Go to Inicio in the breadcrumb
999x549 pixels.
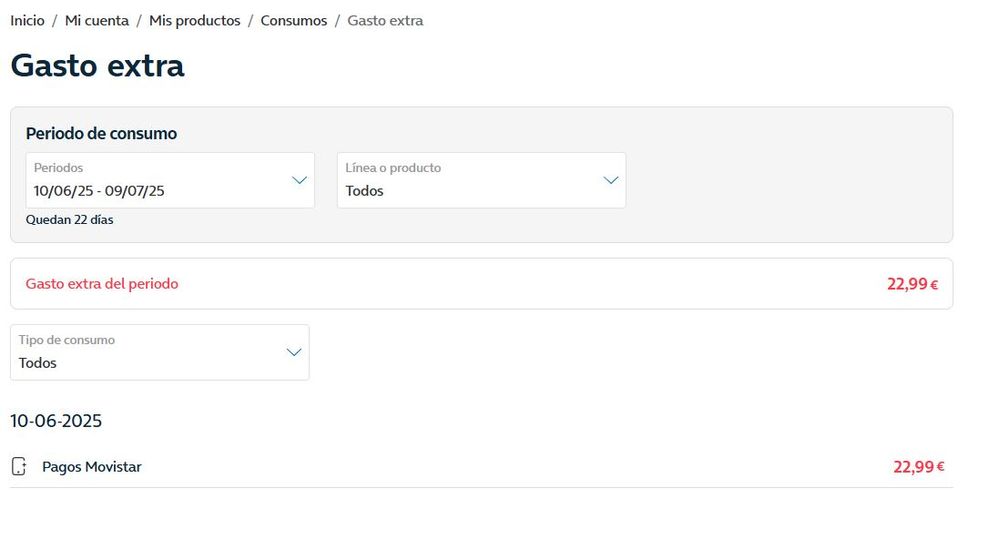point(27,21)
